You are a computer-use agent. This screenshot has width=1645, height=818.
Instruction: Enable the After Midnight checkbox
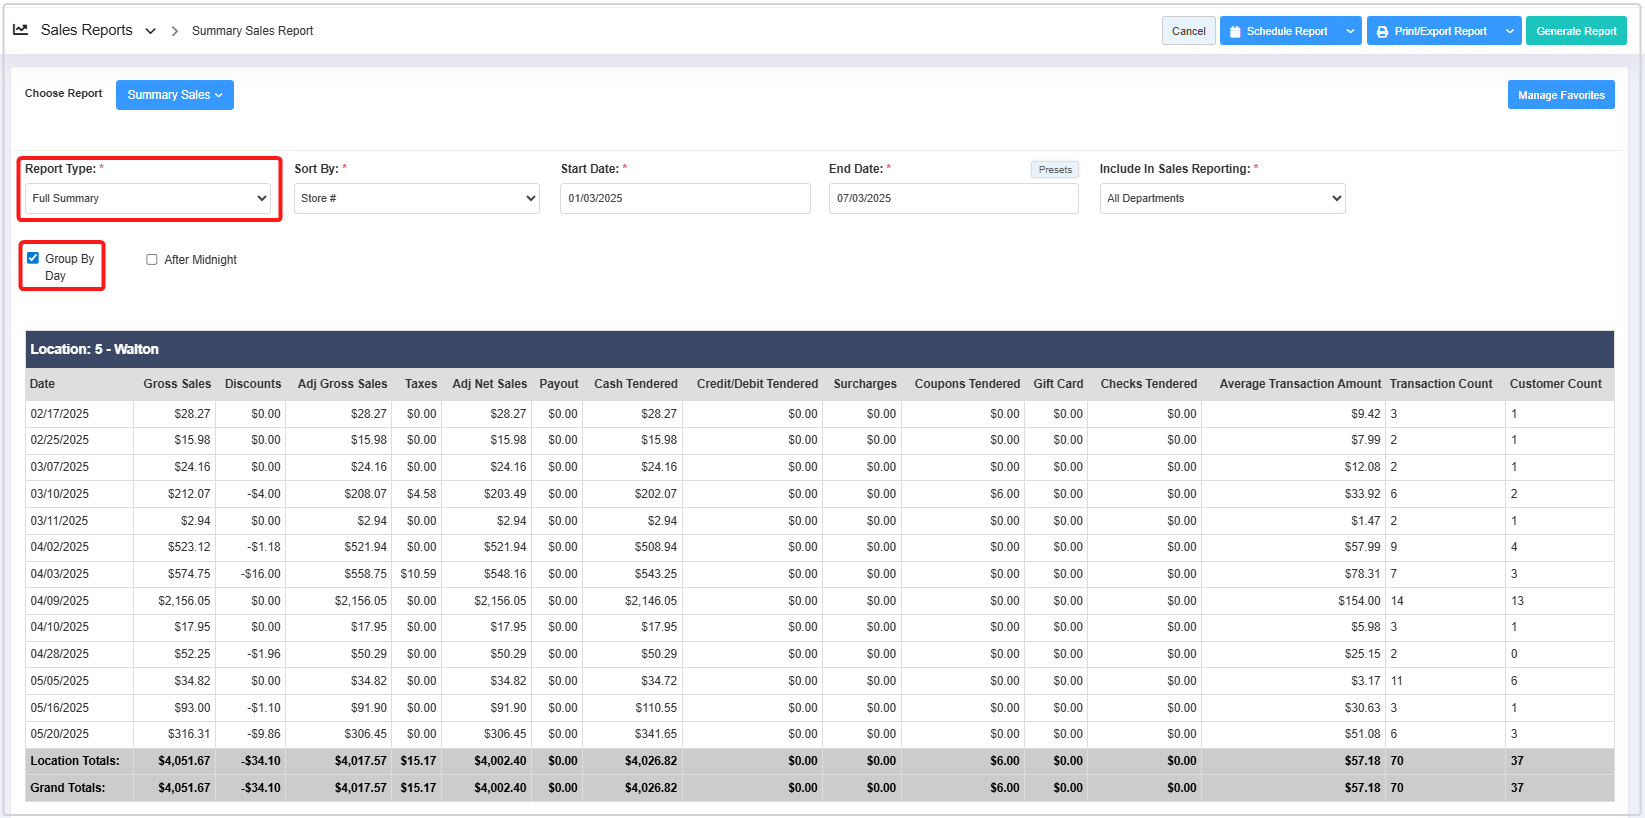coord(152,260)
